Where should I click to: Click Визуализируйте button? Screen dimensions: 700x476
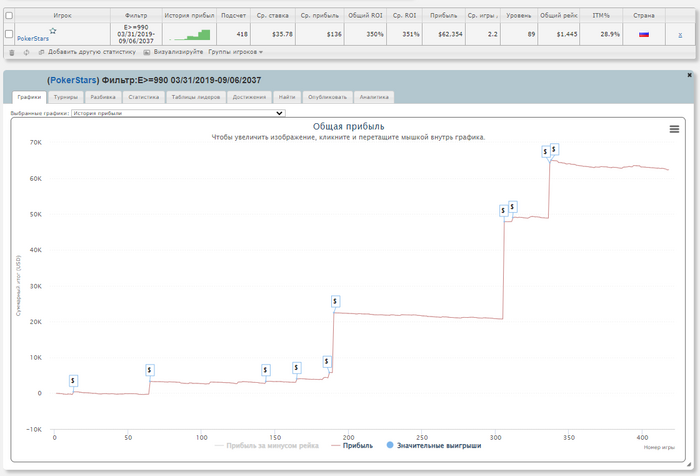179,52
